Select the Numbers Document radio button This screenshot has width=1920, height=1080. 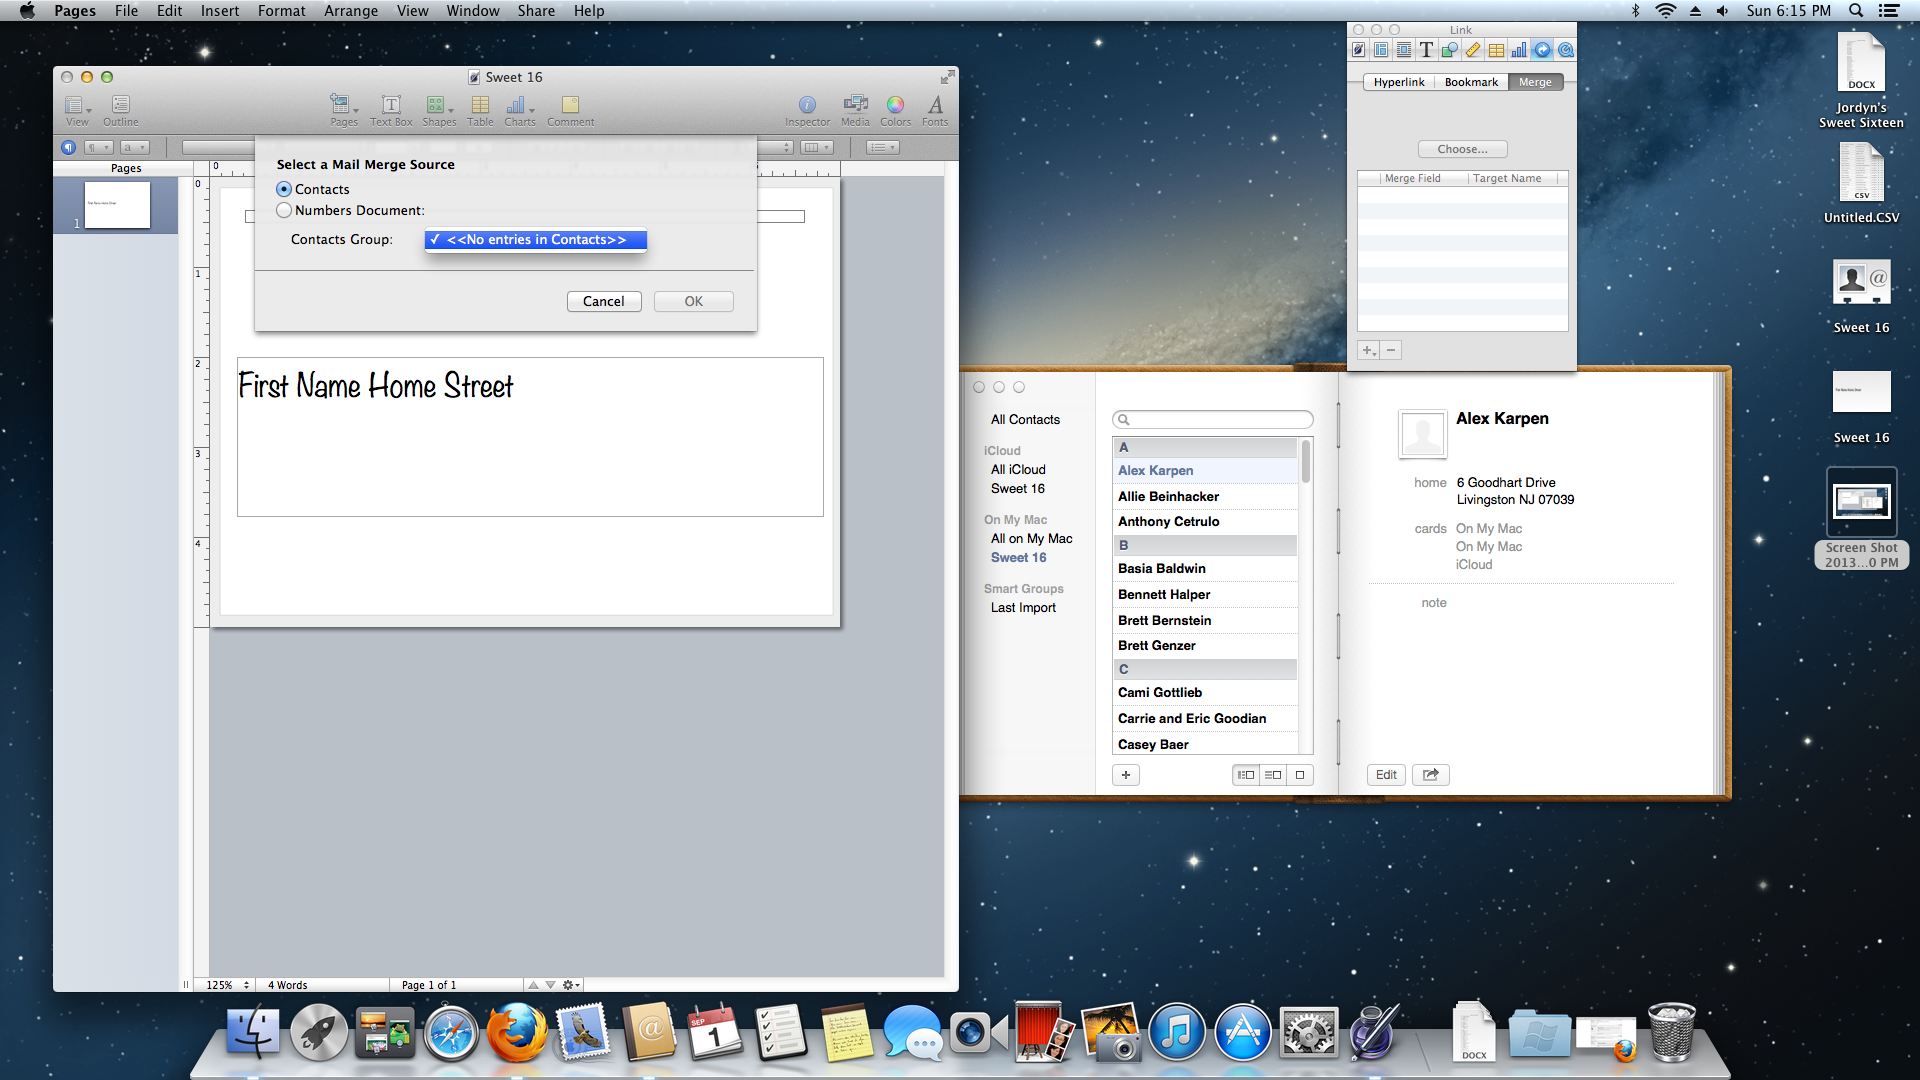click(x=284, y=210)
